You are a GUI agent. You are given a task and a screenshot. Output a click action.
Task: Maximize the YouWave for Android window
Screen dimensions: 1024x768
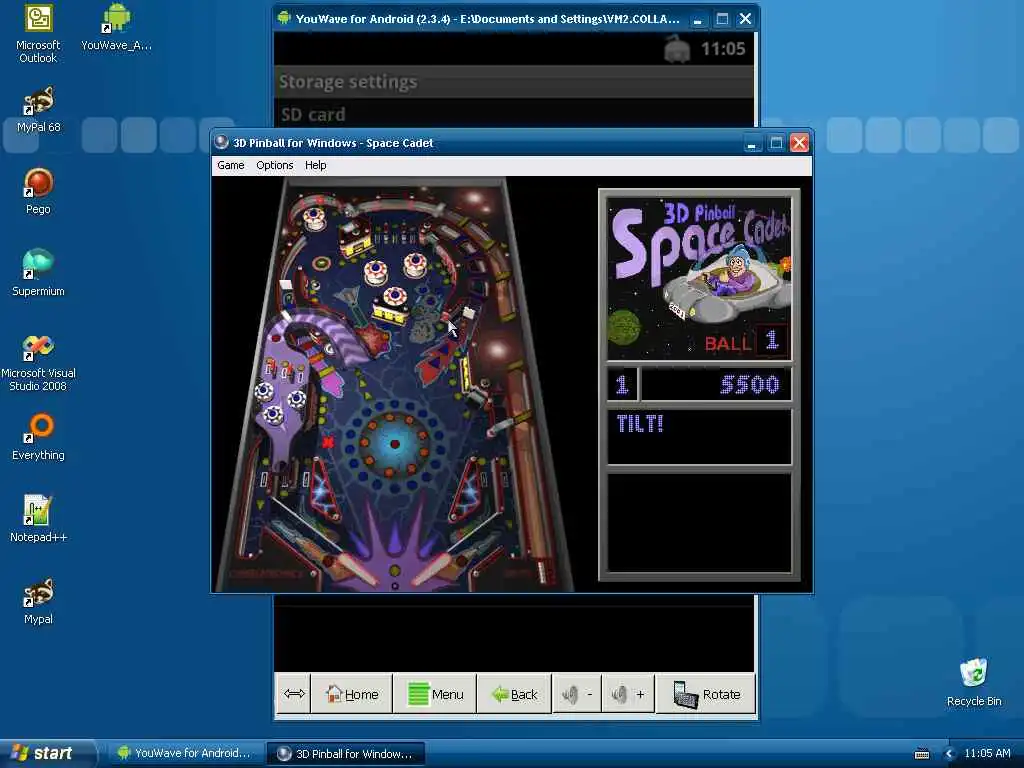[722, 19]
